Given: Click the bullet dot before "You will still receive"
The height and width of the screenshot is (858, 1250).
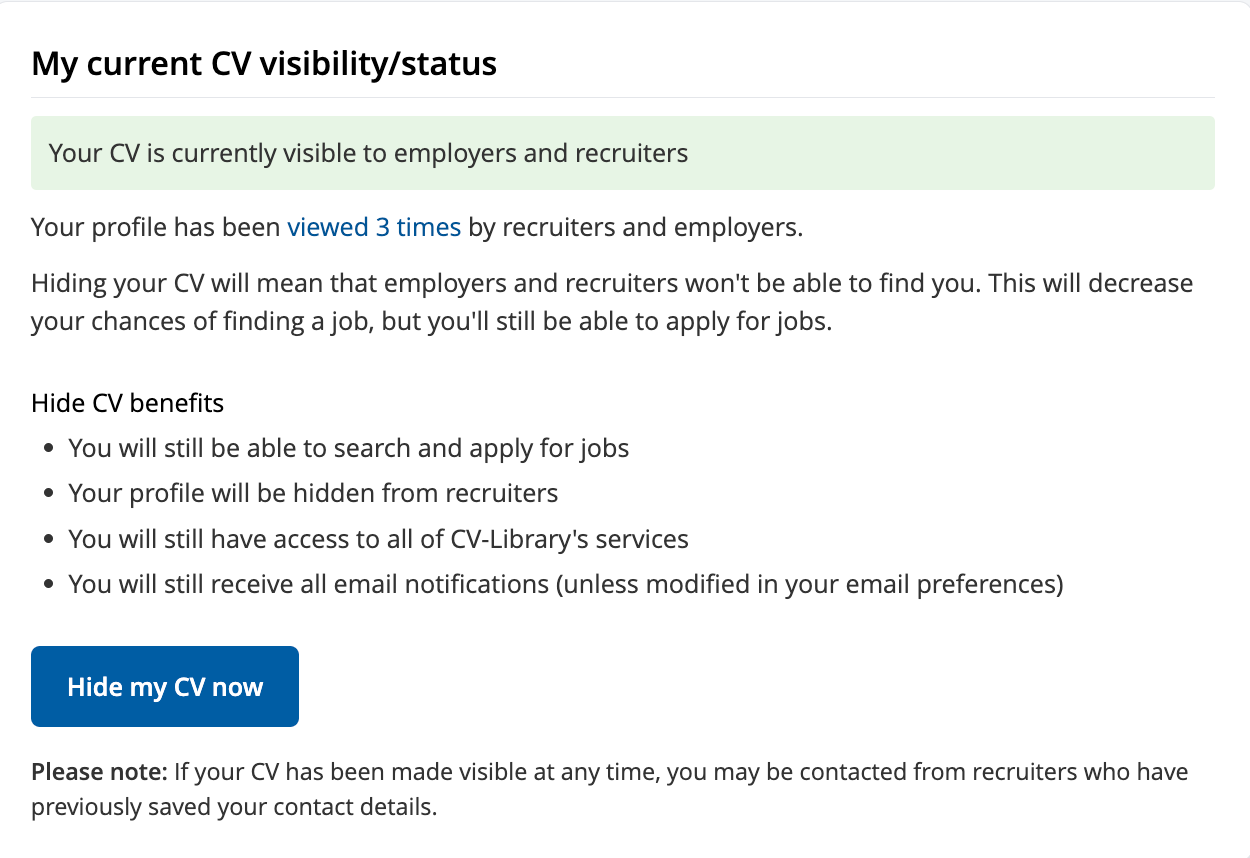Looking at the screenshot, I should (x=50, y=585).
